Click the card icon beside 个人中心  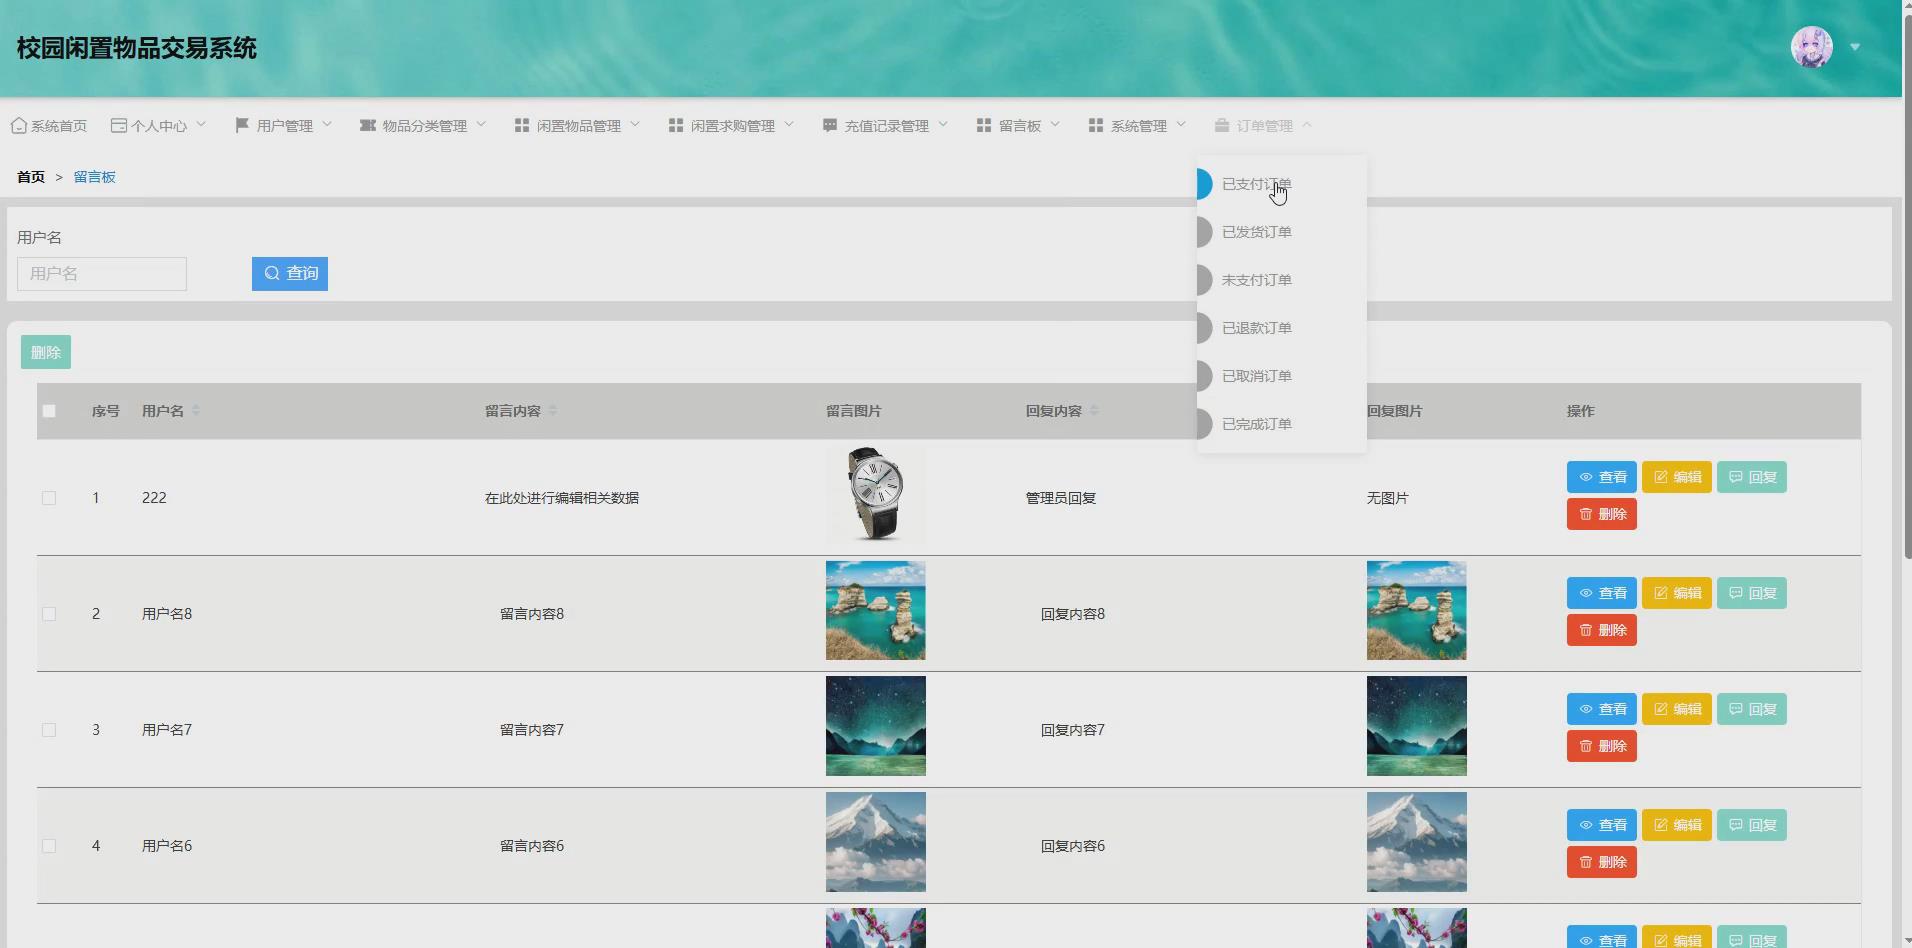pos(119,126)
